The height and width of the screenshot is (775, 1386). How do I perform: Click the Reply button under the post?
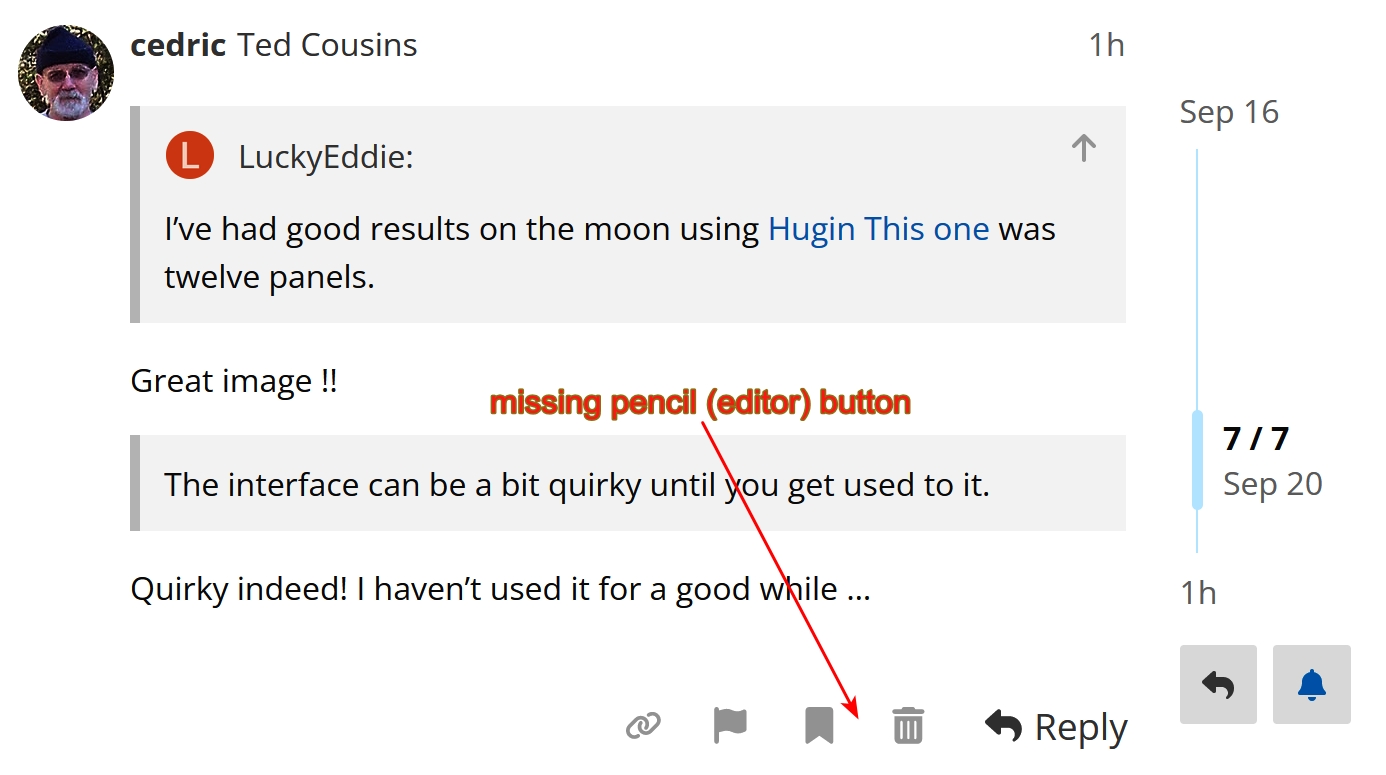[1056, 727]
